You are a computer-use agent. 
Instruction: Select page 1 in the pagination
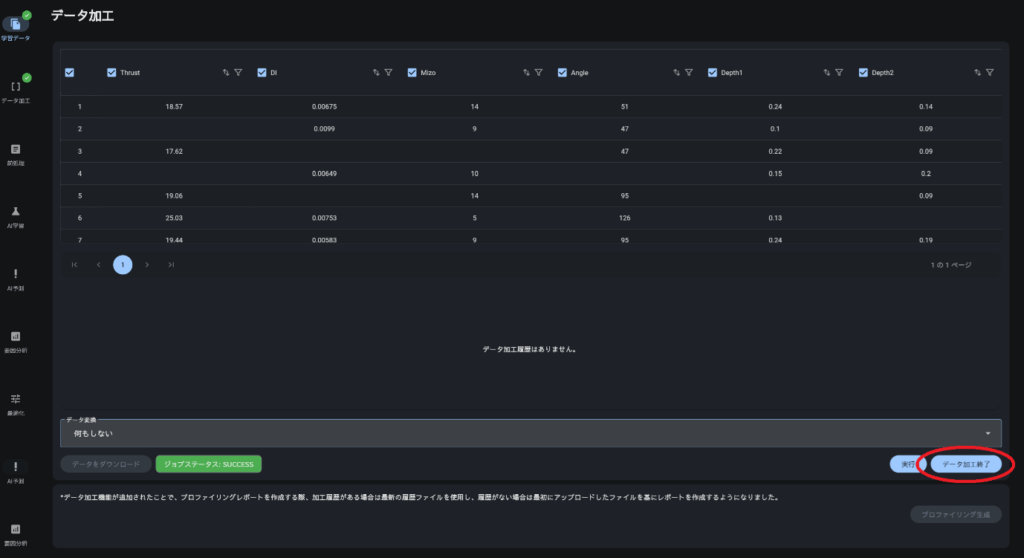[x=122, y=265]
